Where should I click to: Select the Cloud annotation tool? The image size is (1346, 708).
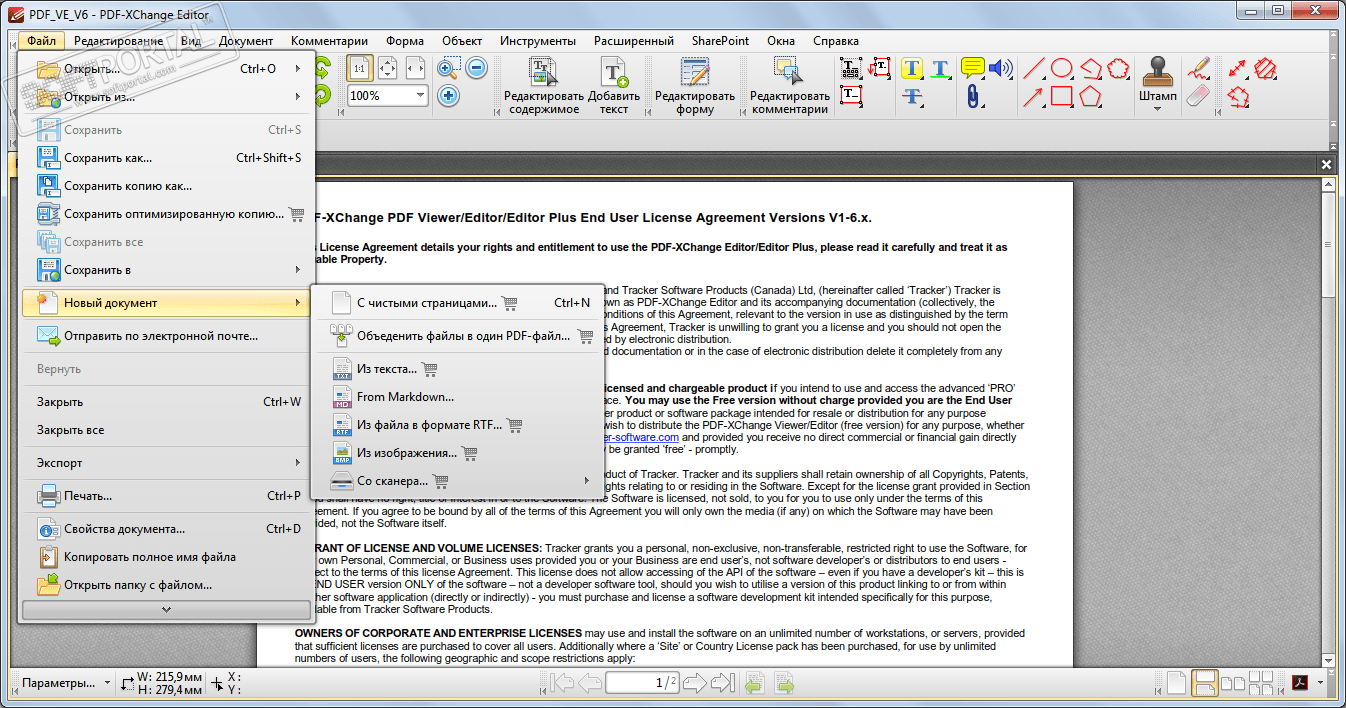coord(1119,68)
